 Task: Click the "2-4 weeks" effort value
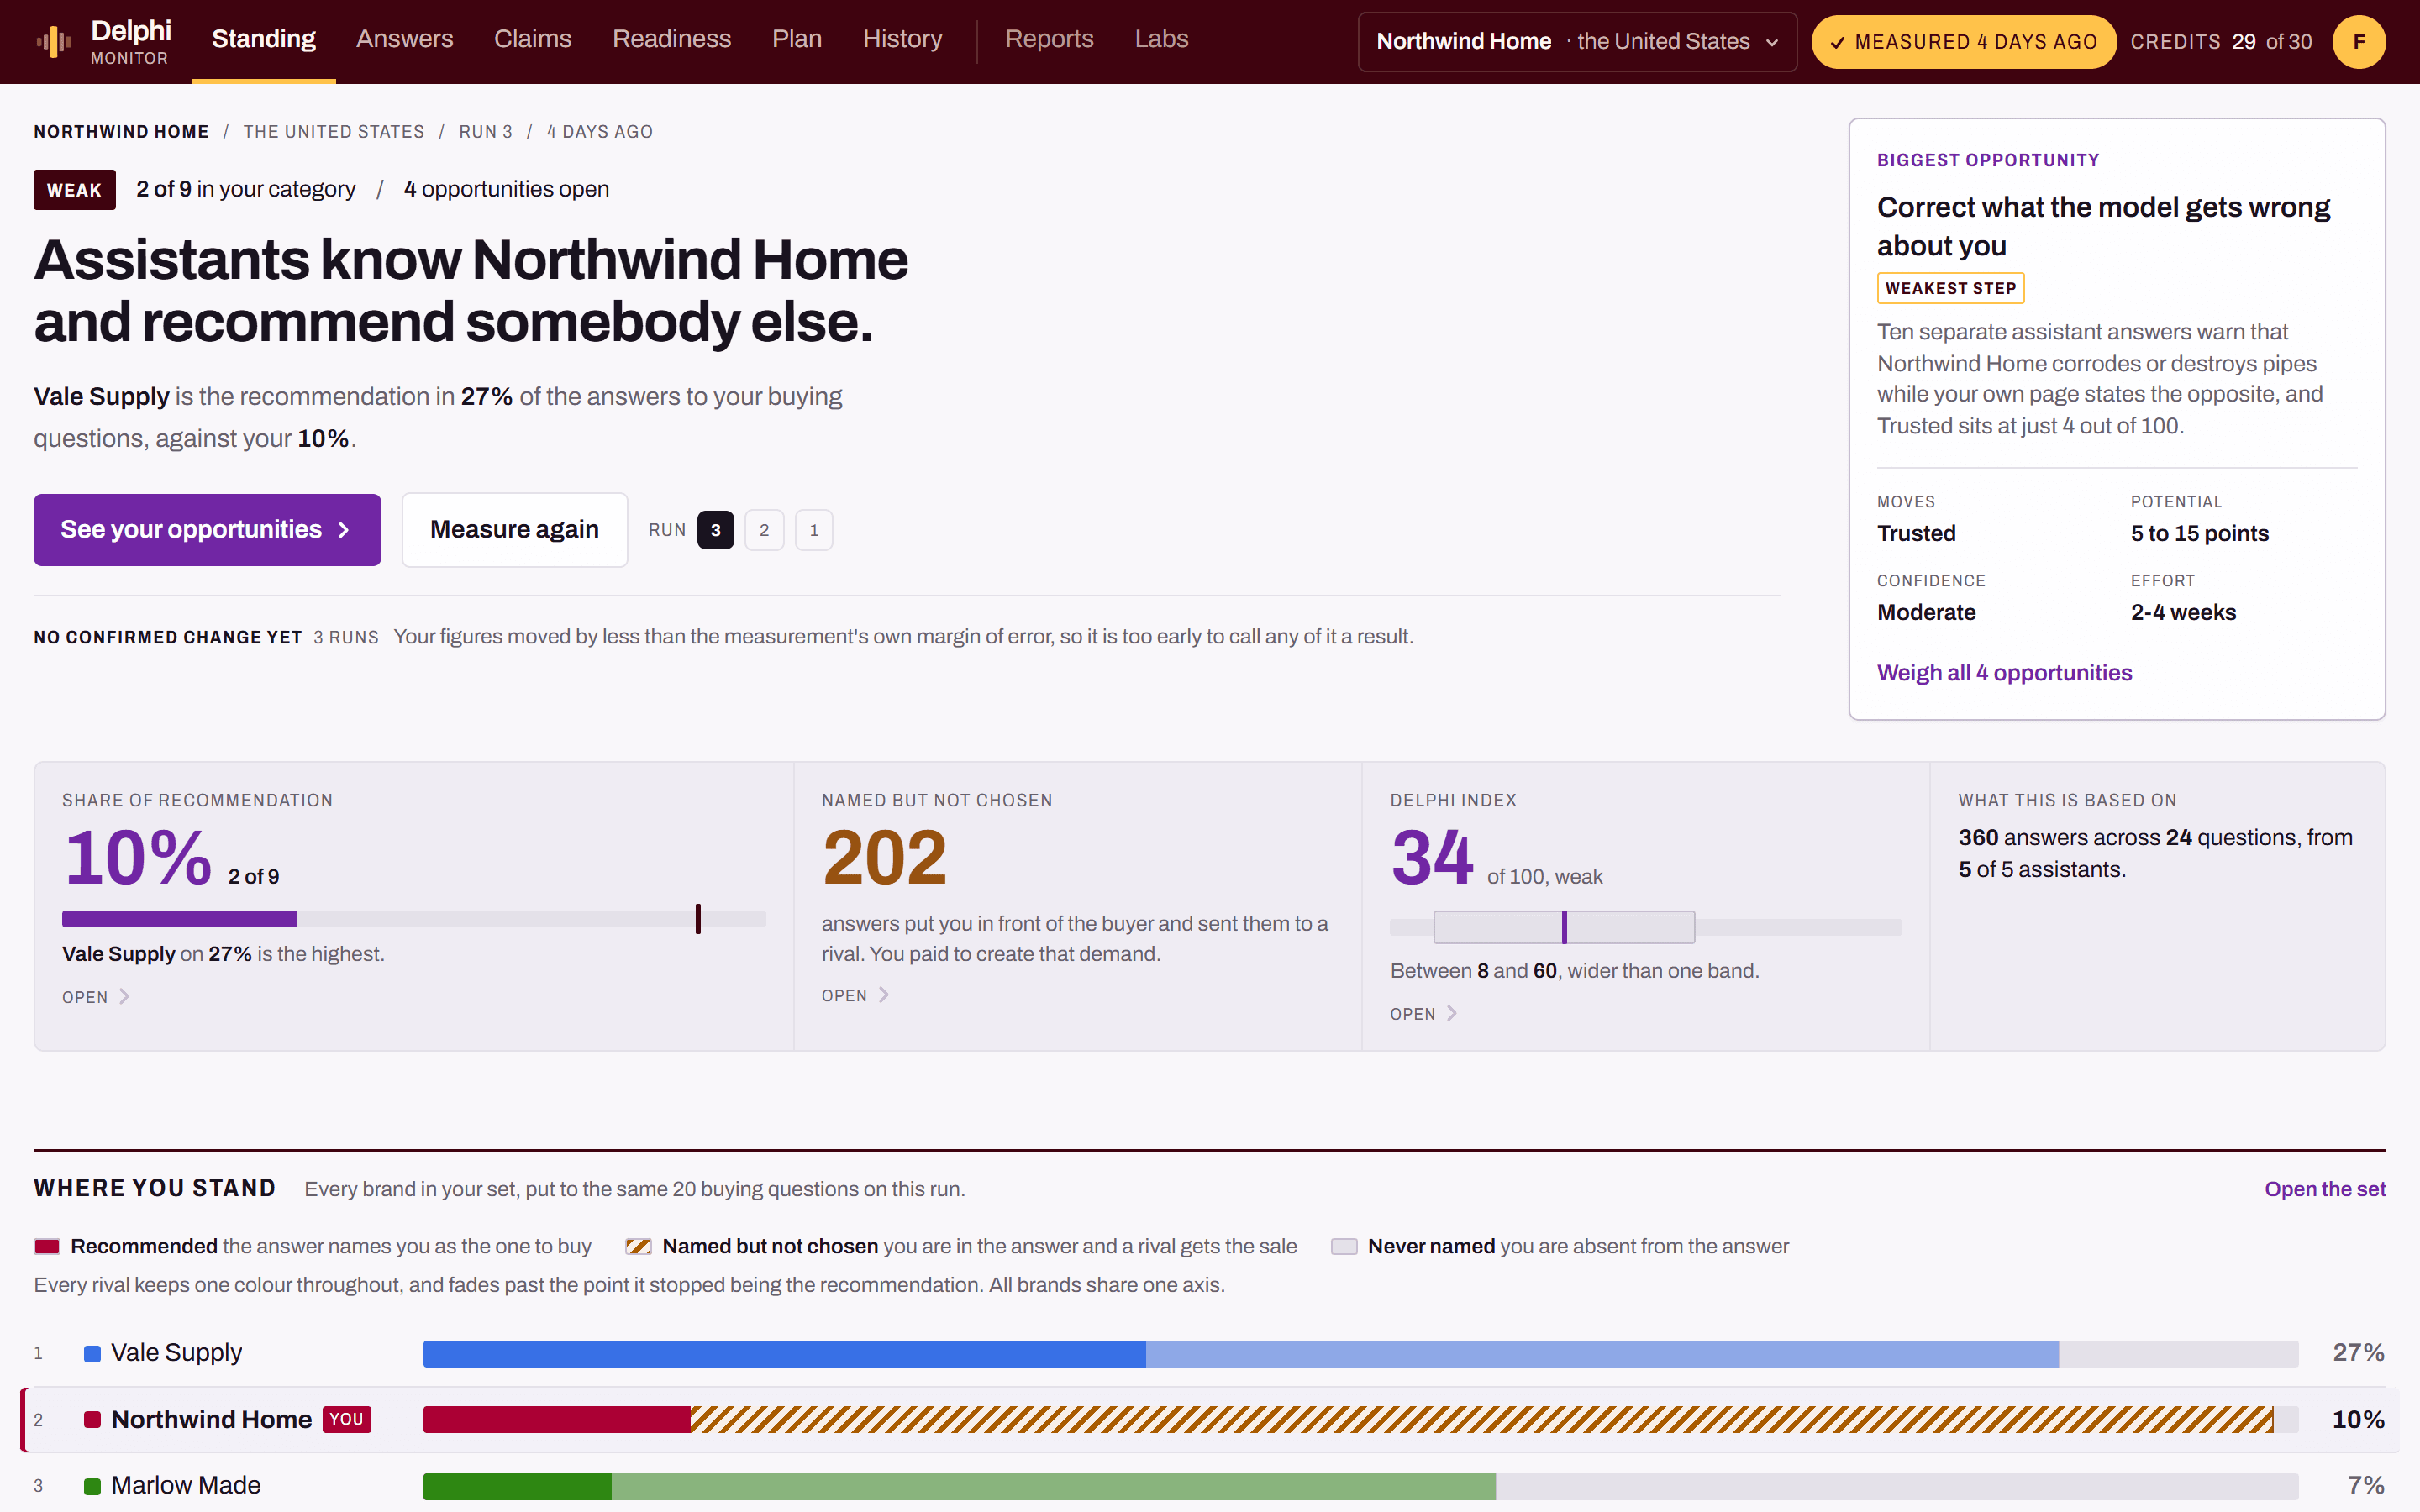click(2184, 613)
